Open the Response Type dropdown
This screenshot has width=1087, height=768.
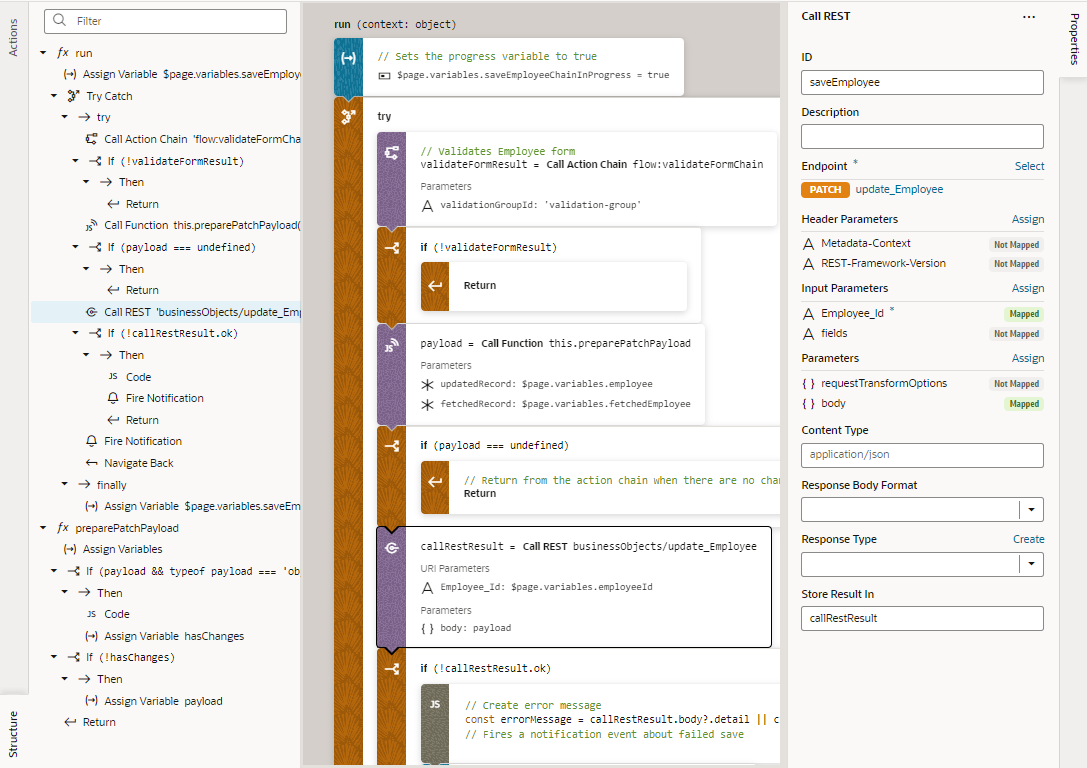coord(1031,564)
